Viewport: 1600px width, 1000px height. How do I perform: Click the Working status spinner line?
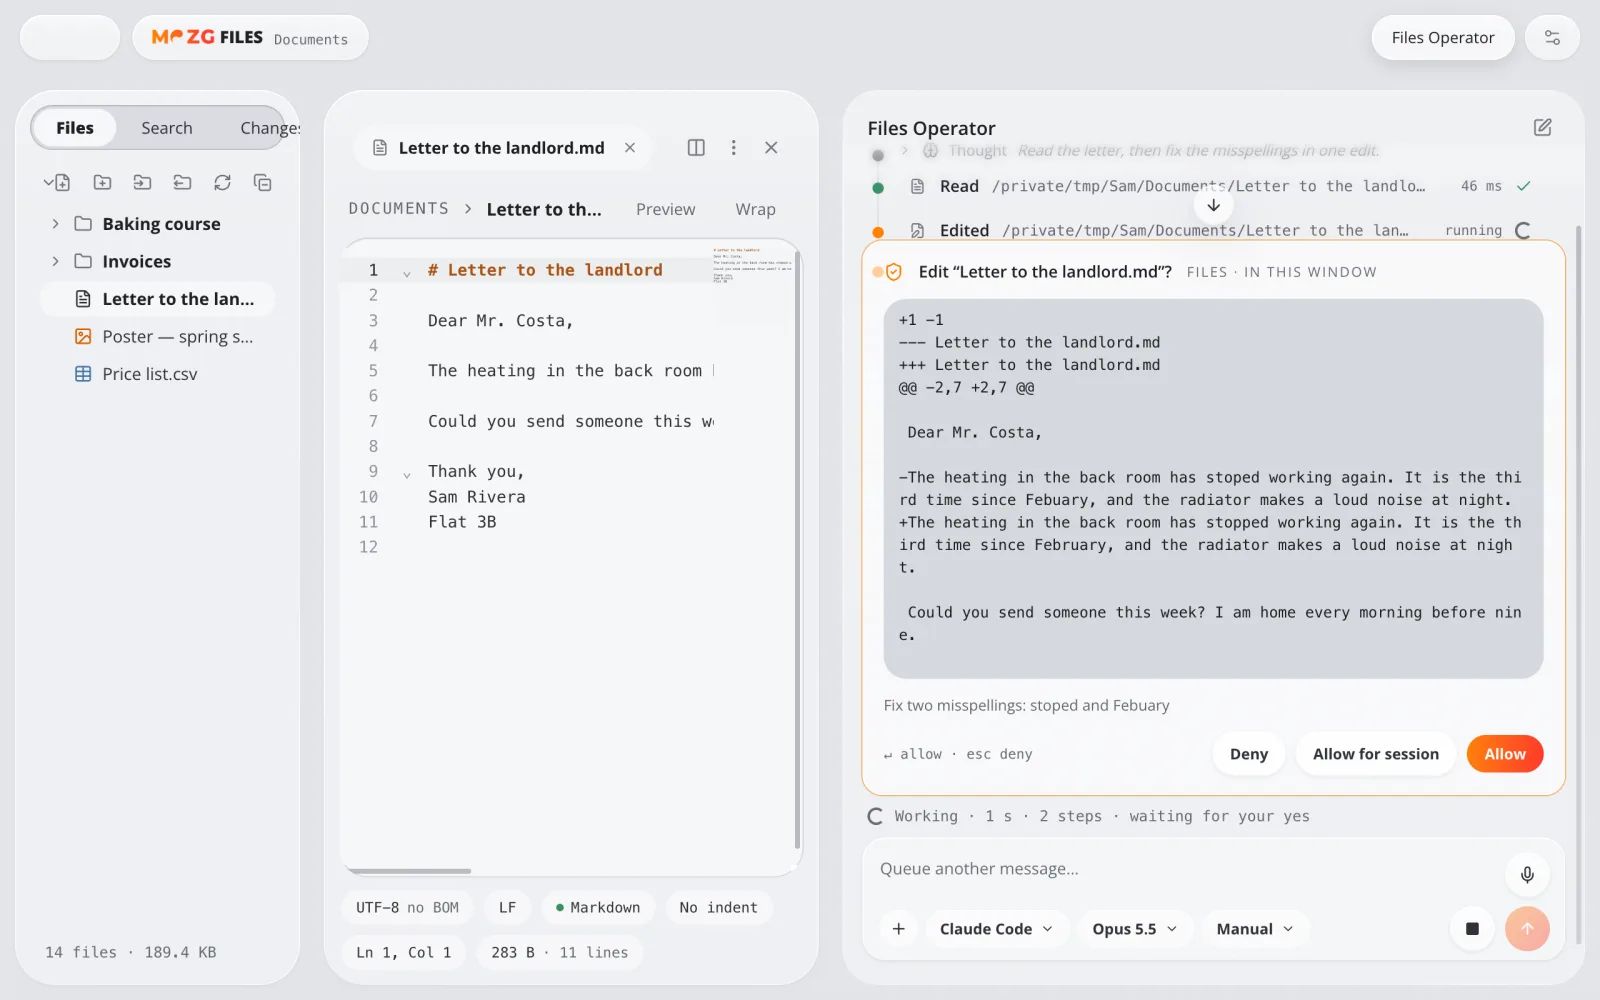[x=1088, y=816]
